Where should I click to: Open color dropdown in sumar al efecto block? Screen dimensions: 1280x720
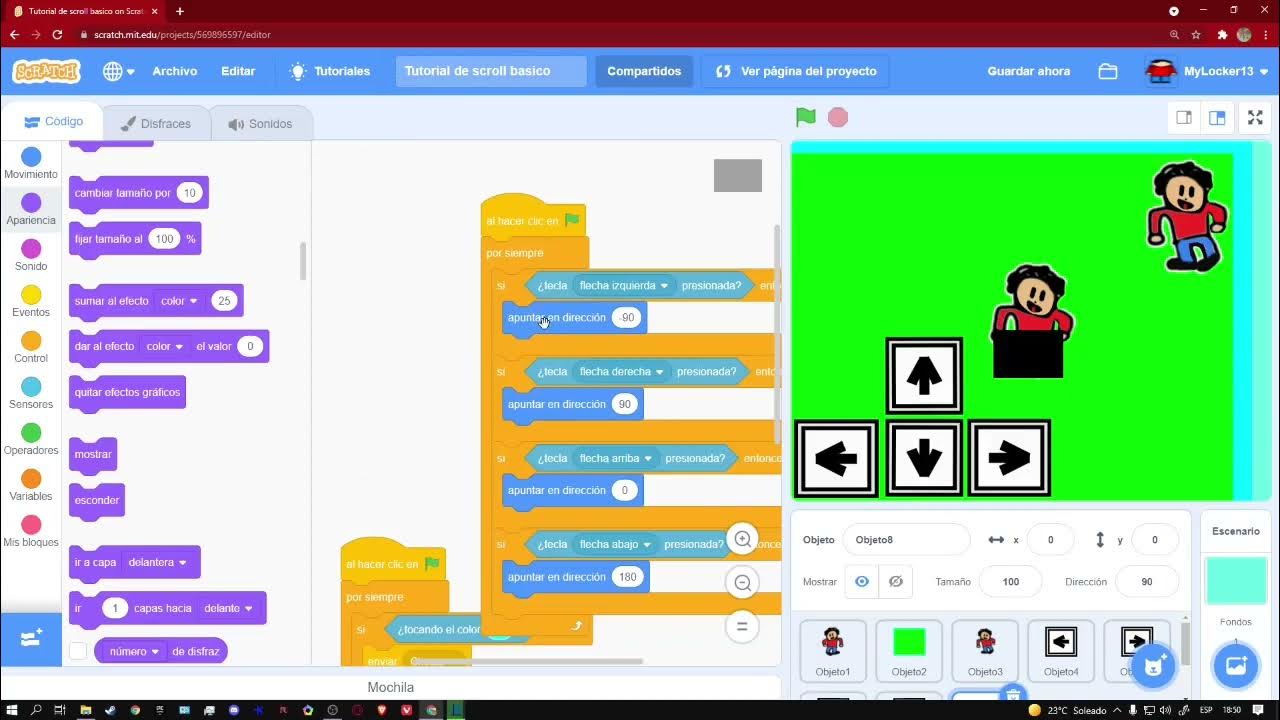coord(180,300)
